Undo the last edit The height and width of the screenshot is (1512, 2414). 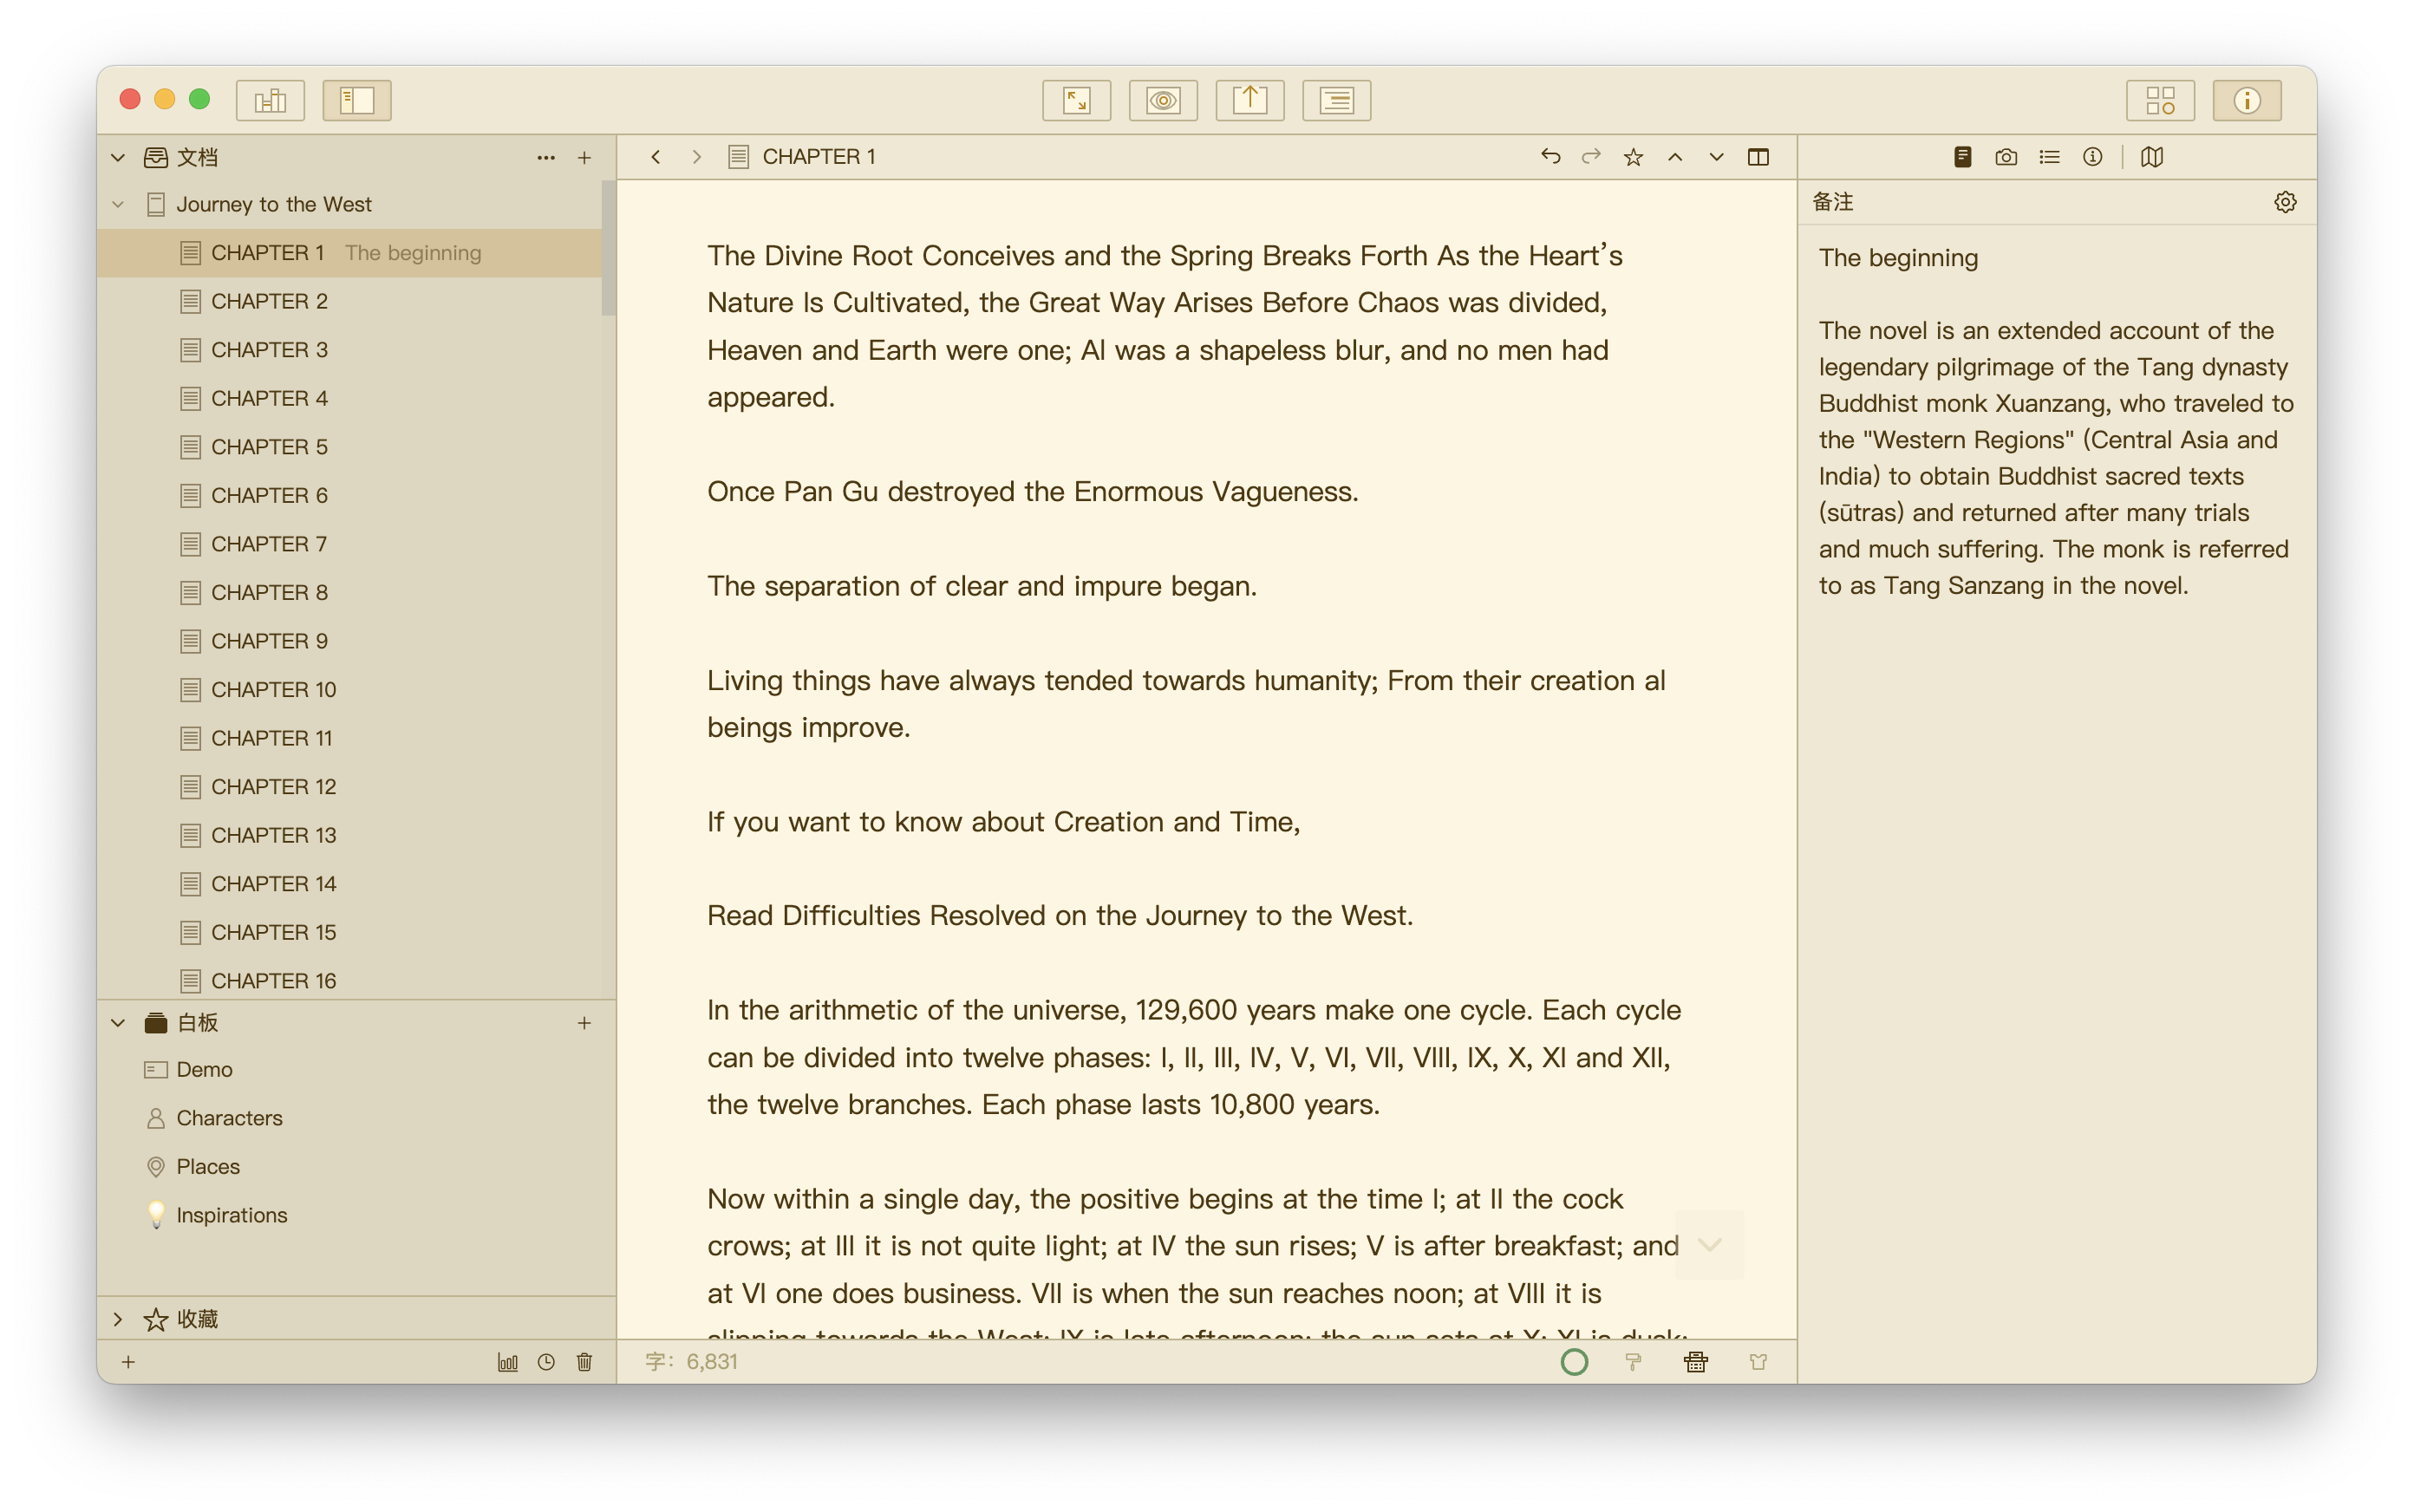pos(1551,157)
